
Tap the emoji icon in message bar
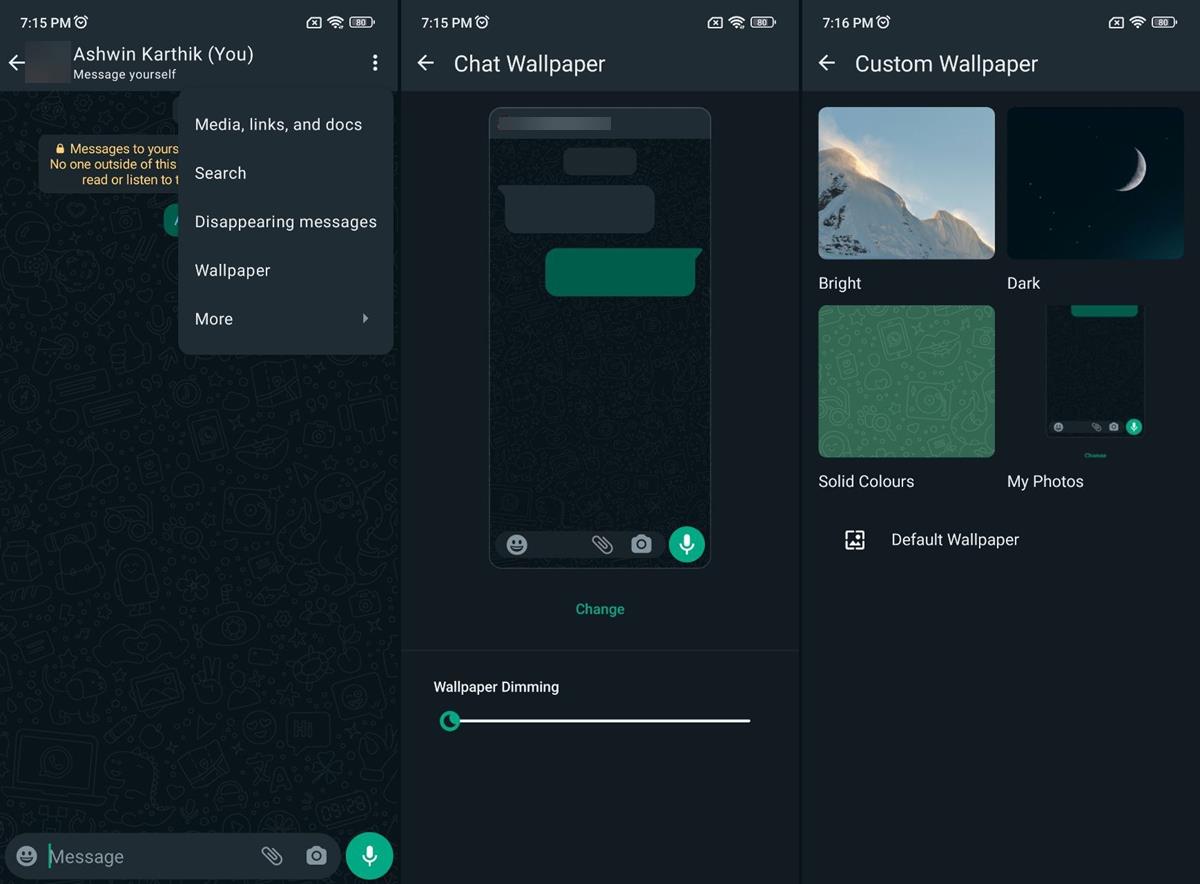pyautogui.click(x=27, y=856)
